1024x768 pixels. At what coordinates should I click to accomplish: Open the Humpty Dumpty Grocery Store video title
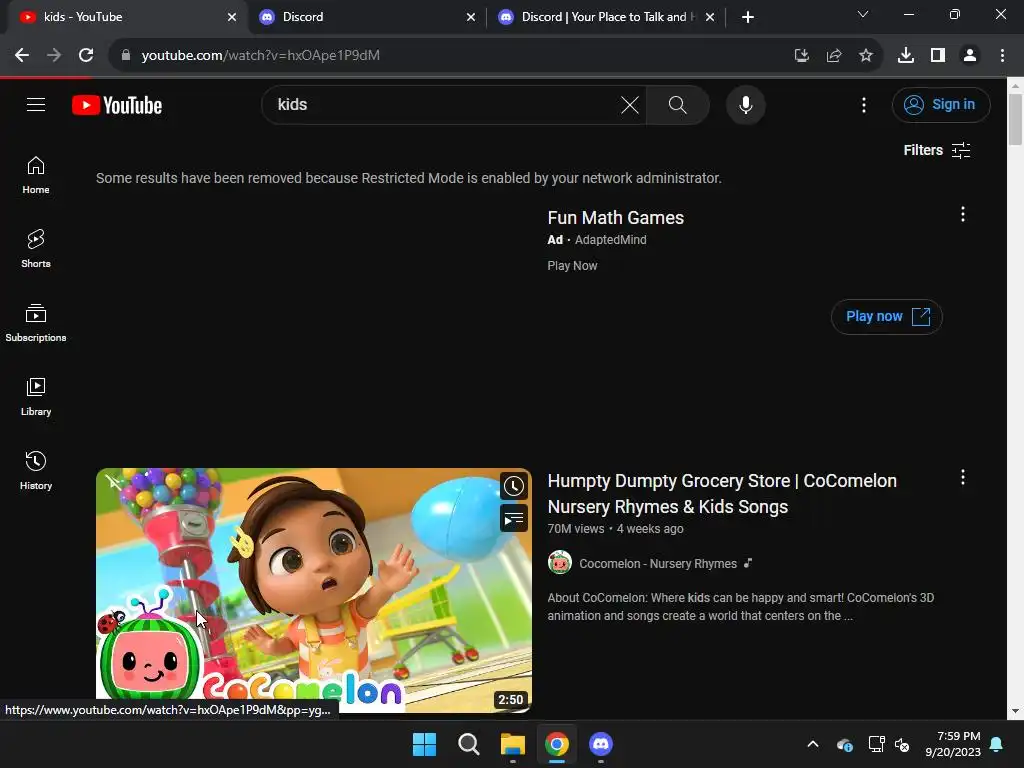[x=722, y=494]
